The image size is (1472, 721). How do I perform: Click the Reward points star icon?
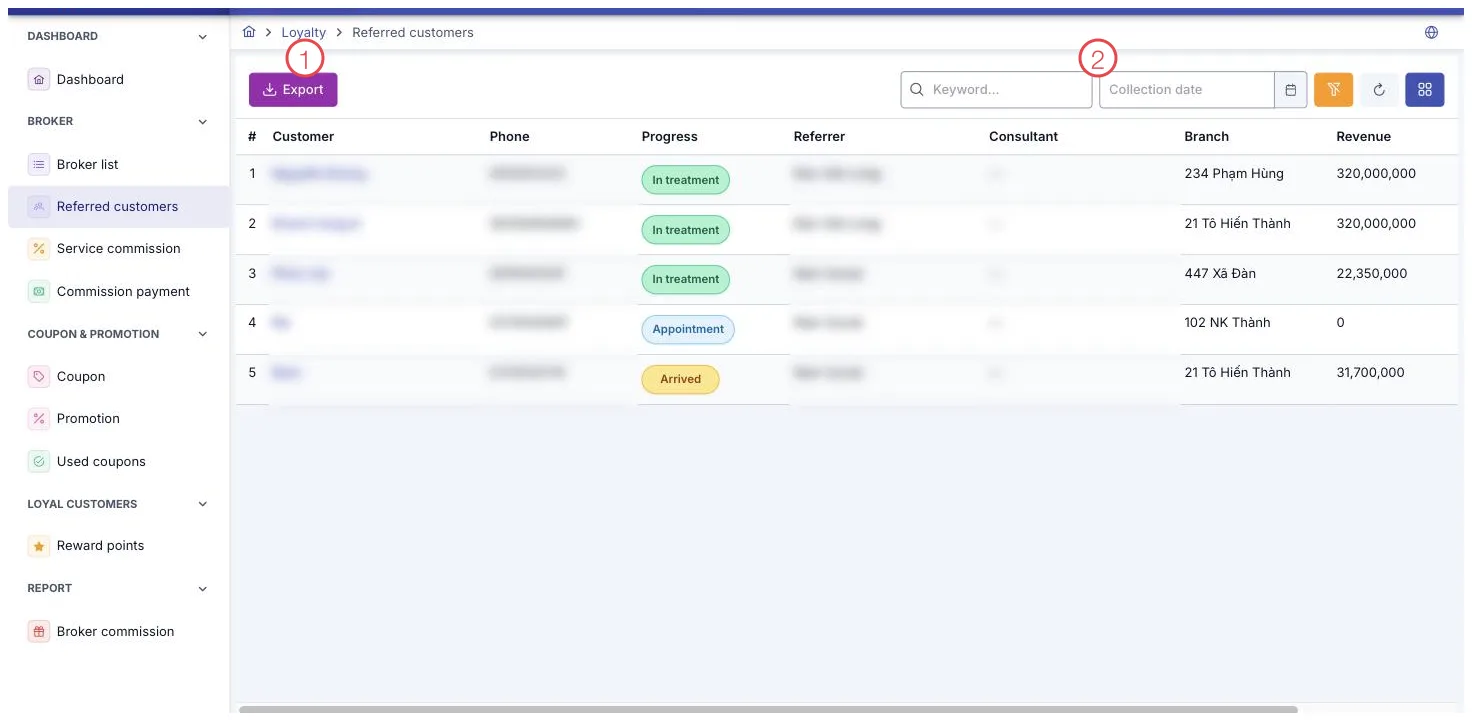38,546
